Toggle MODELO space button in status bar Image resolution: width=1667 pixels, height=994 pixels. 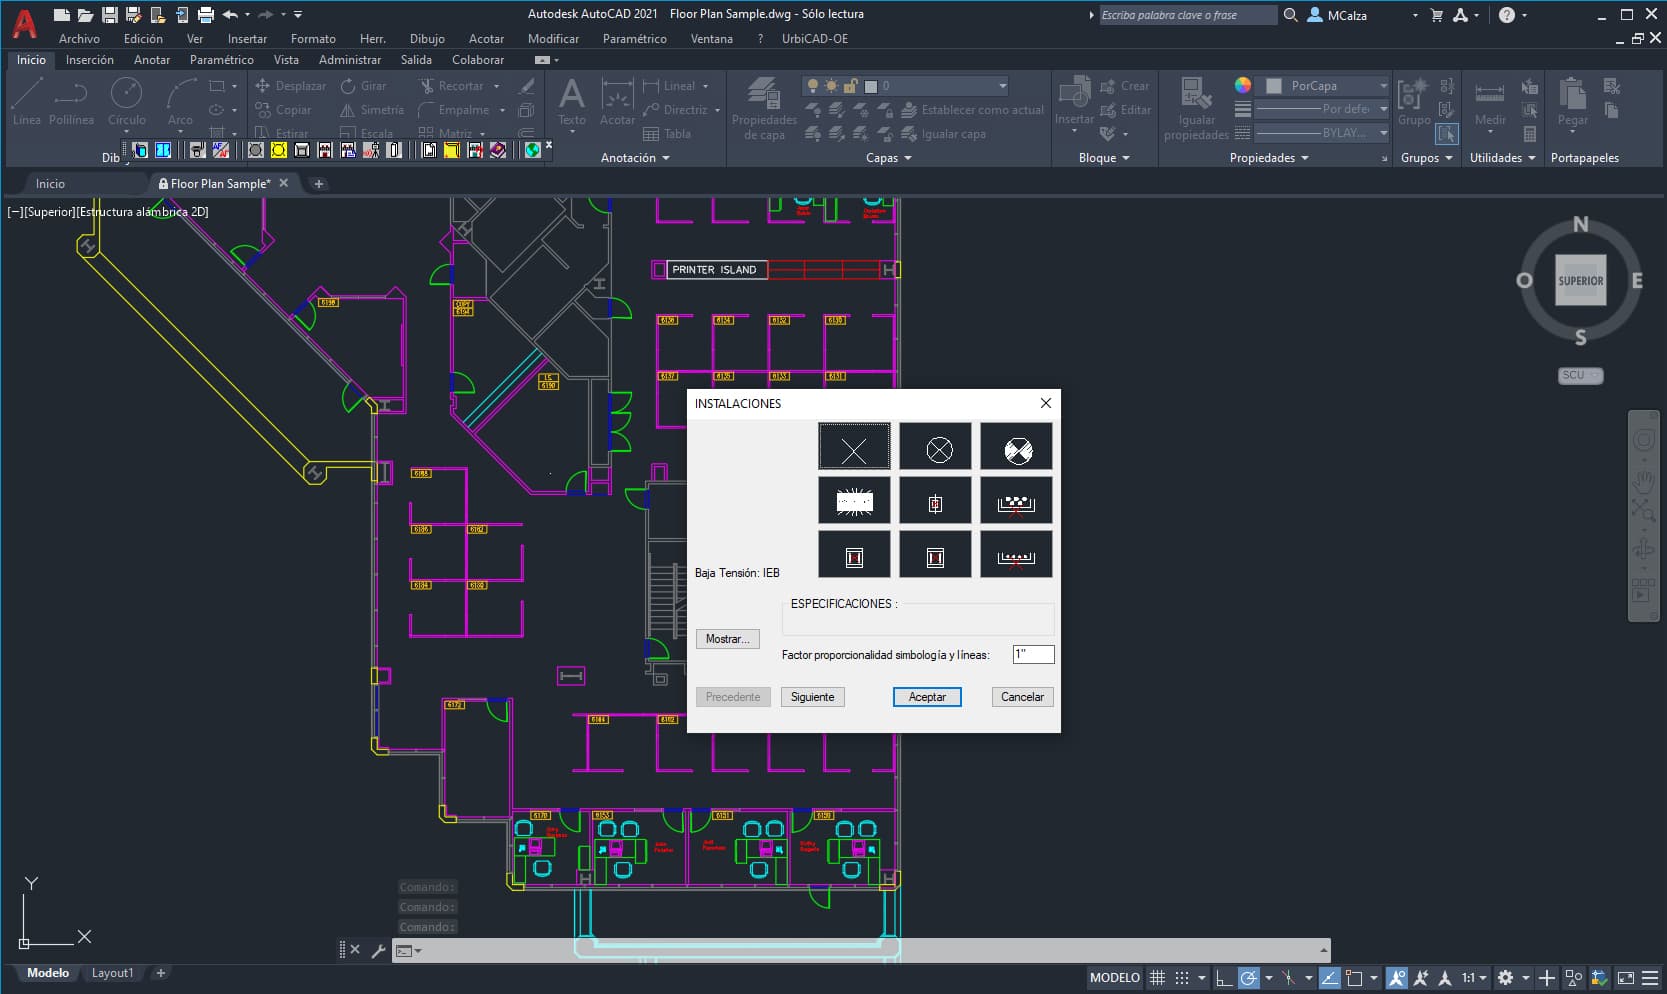(1114, 977)
